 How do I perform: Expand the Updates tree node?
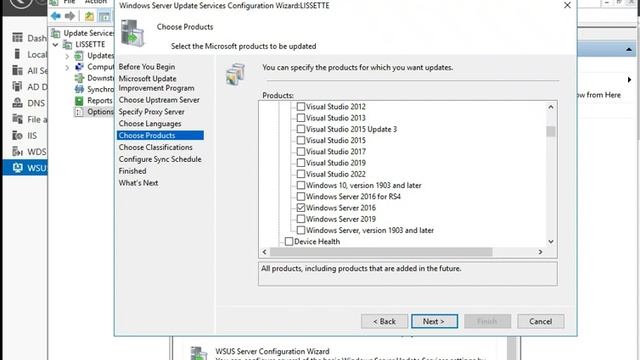67,56
